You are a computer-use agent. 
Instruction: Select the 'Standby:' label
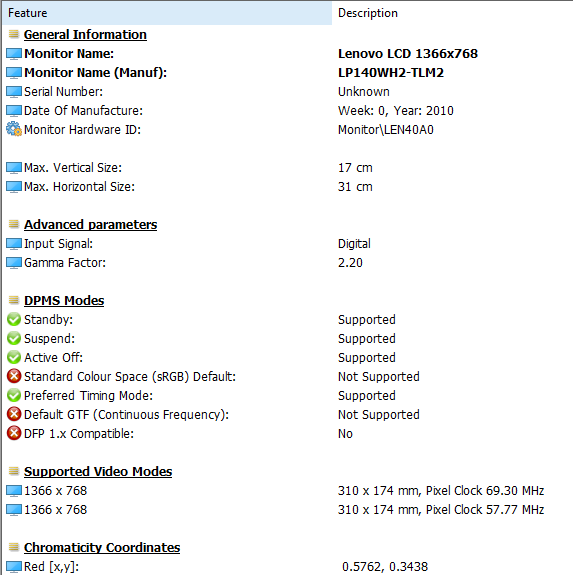point(48,320)
